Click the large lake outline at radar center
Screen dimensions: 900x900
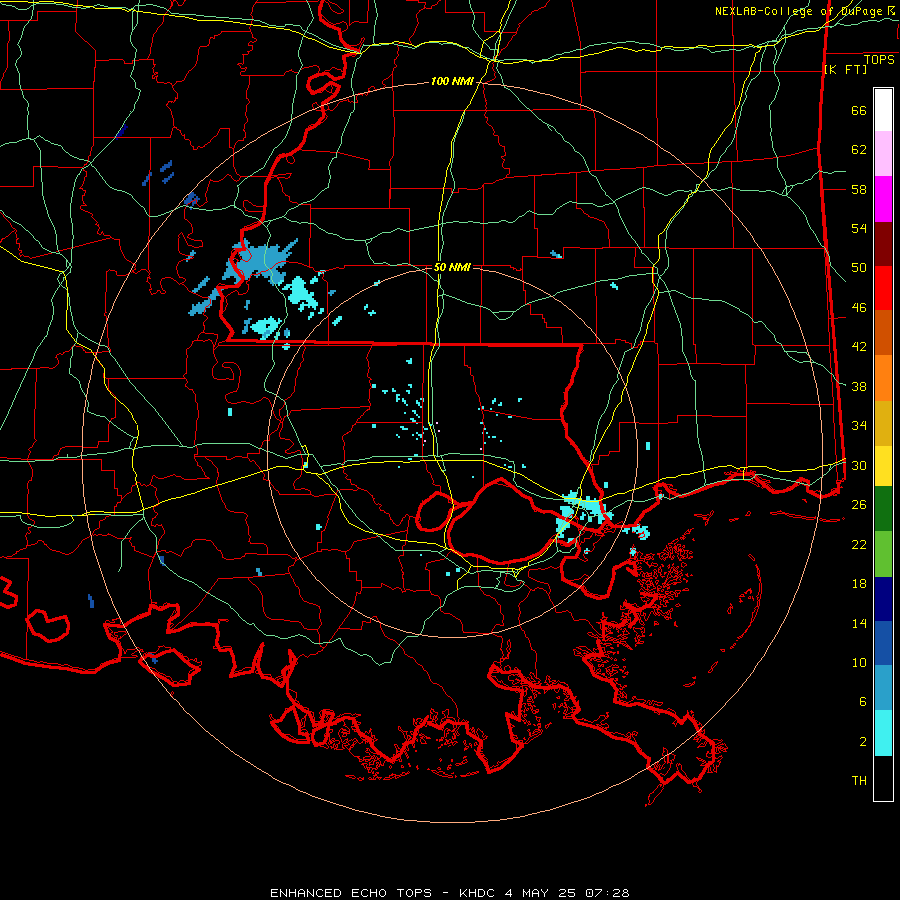tap(505, 521)
